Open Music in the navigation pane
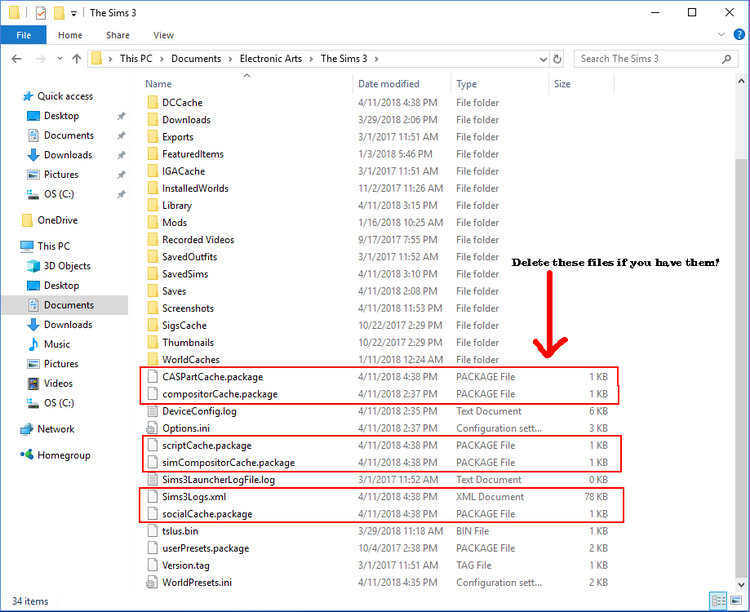750x612 pixels. [57, 345]
